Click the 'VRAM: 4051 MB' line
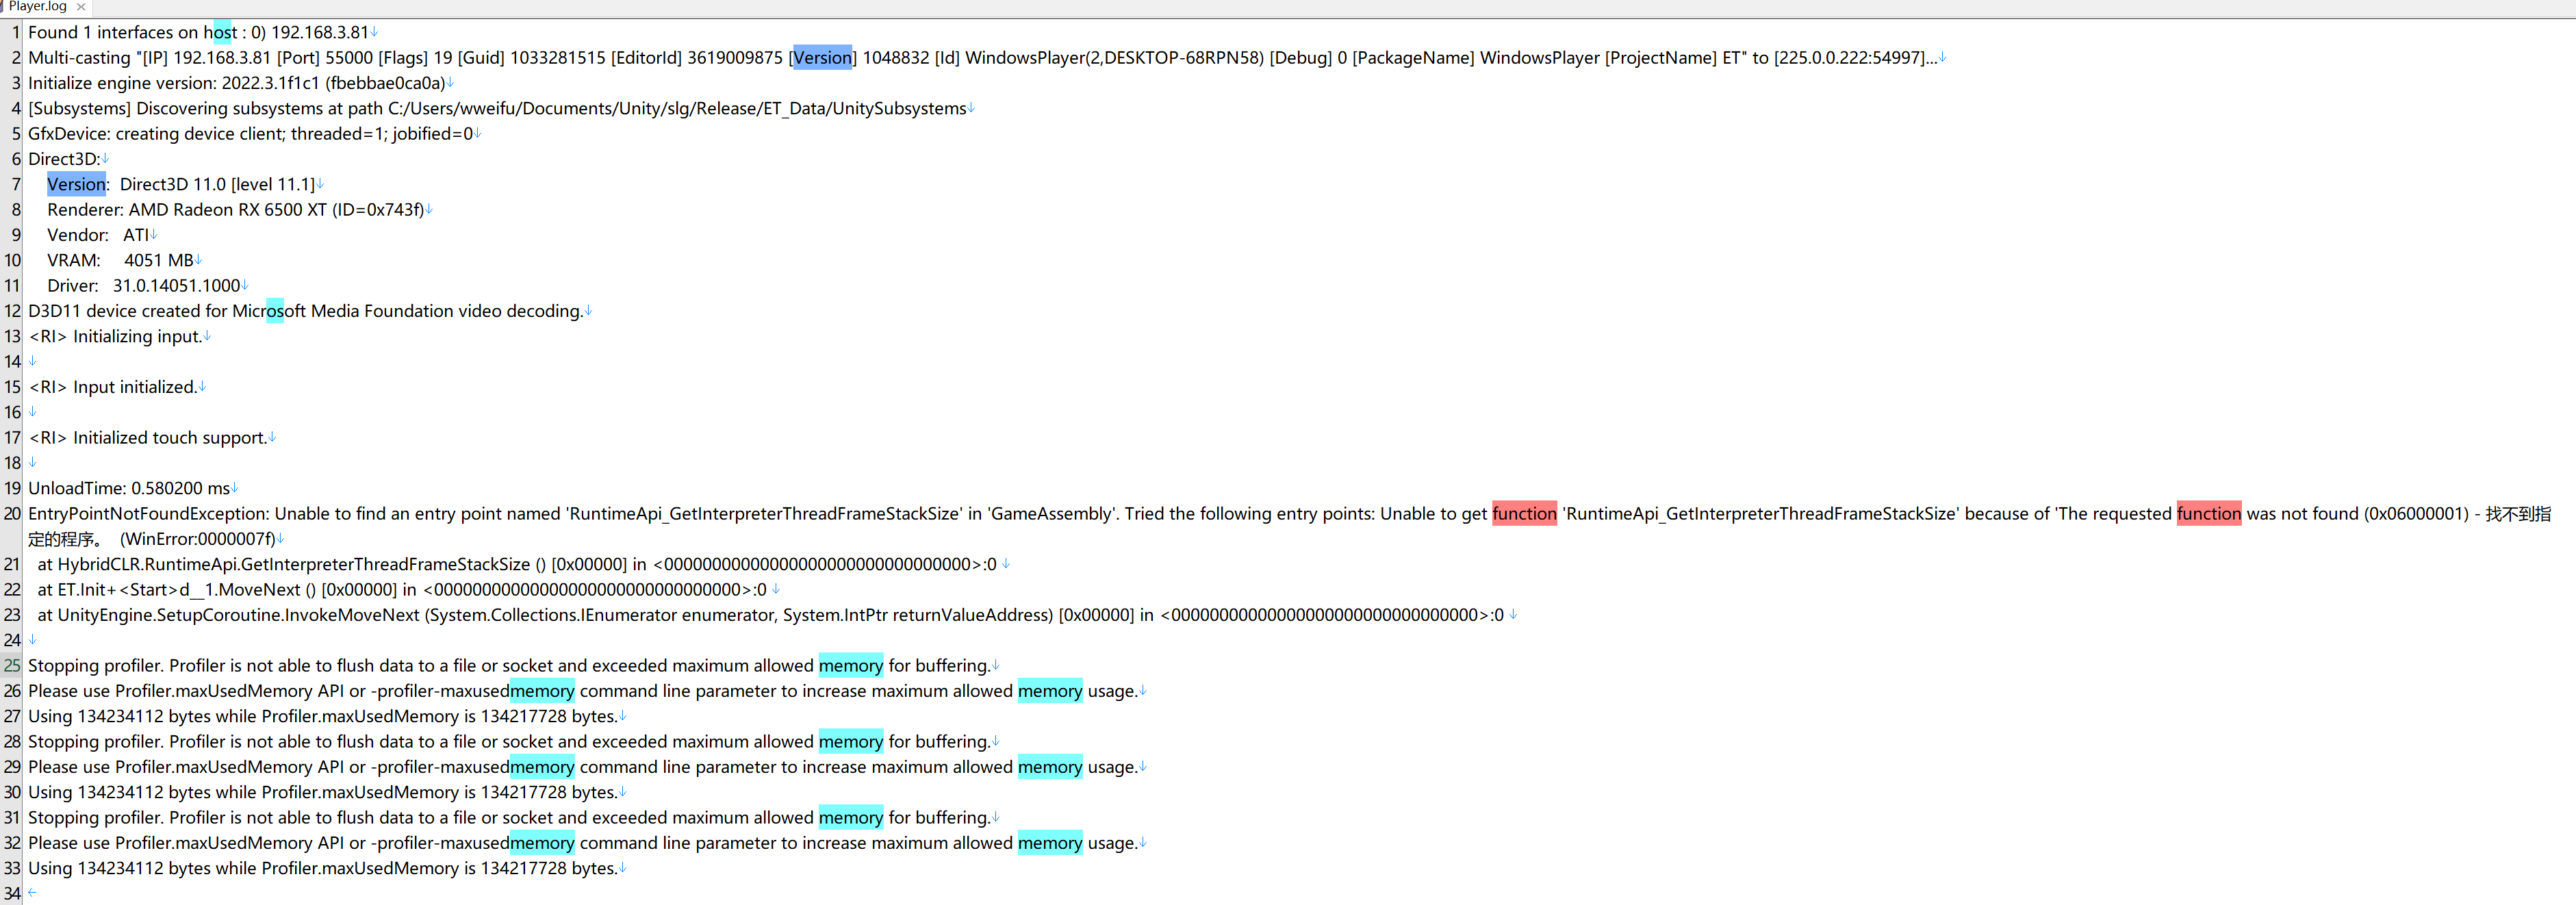The image size is (2576, 905). (120, 261)
